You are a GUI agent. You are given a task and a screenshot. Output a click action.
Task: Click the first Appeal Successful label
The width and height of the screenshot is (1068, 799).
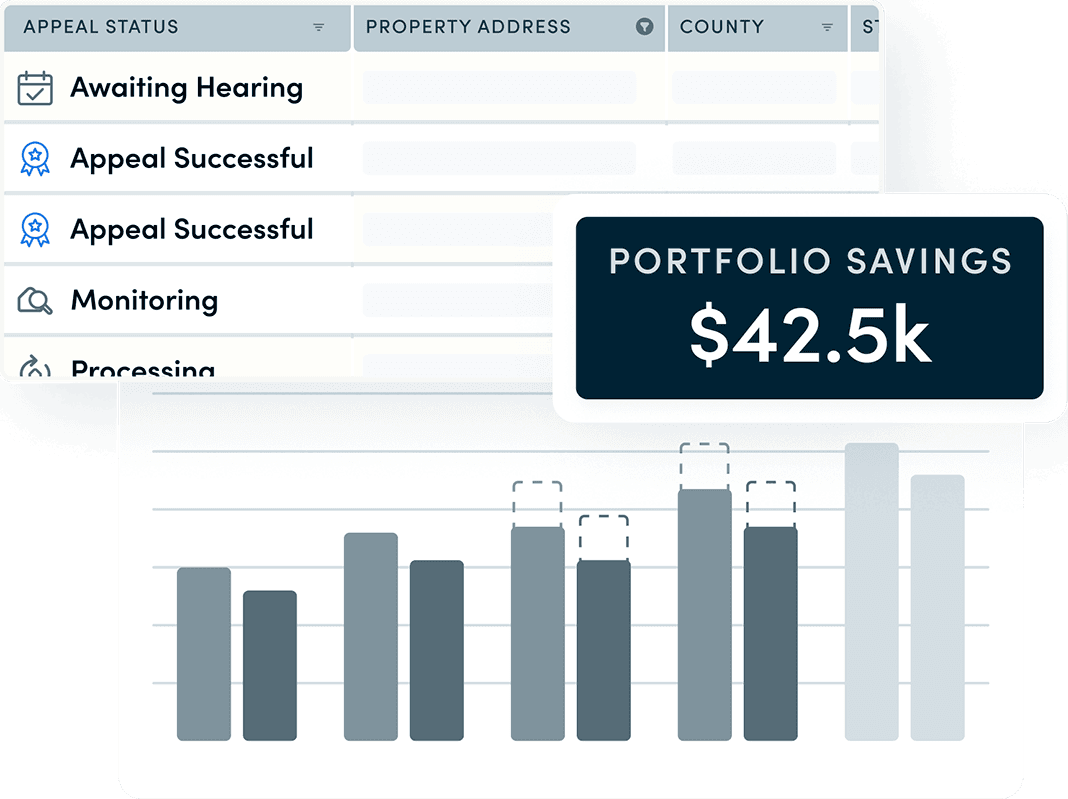[192, 159]
